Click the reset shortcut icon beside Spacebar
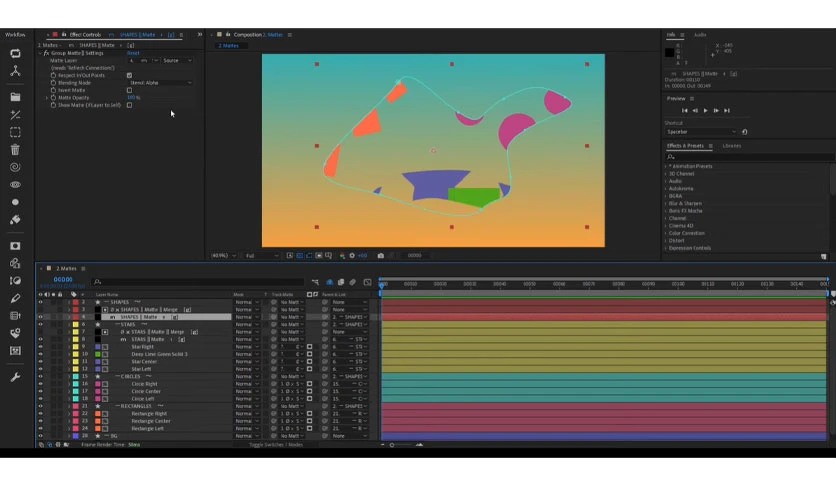 tap(744, 132)
